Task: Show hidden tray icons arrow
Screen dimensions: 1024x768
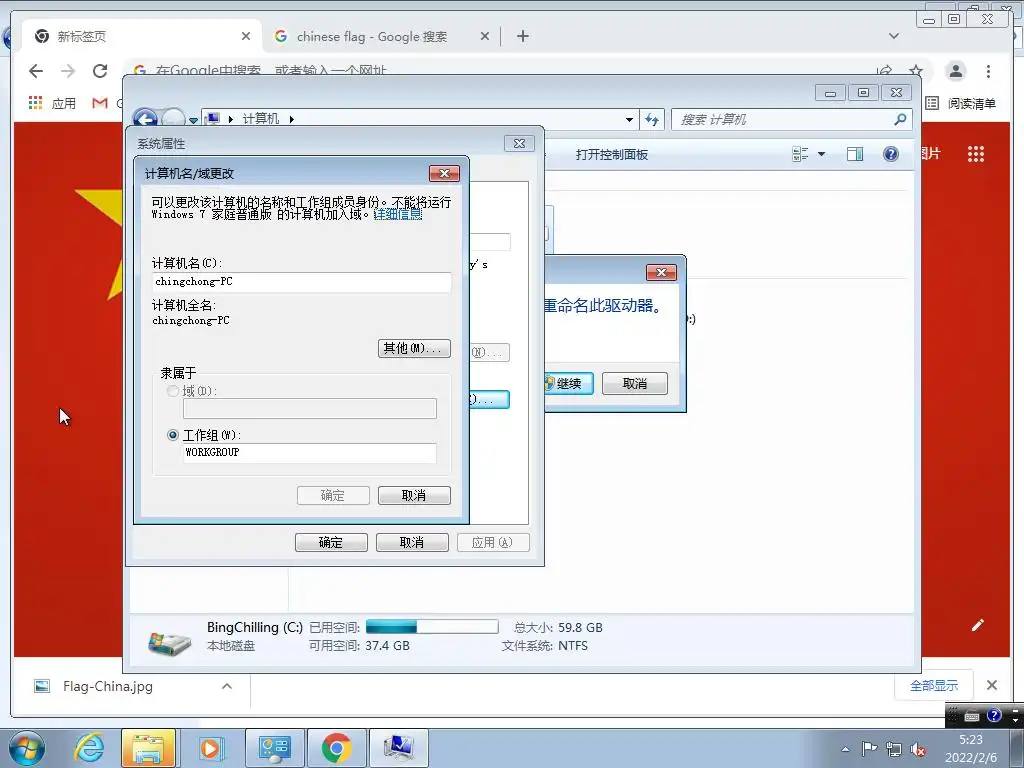Action: [845, 750]
